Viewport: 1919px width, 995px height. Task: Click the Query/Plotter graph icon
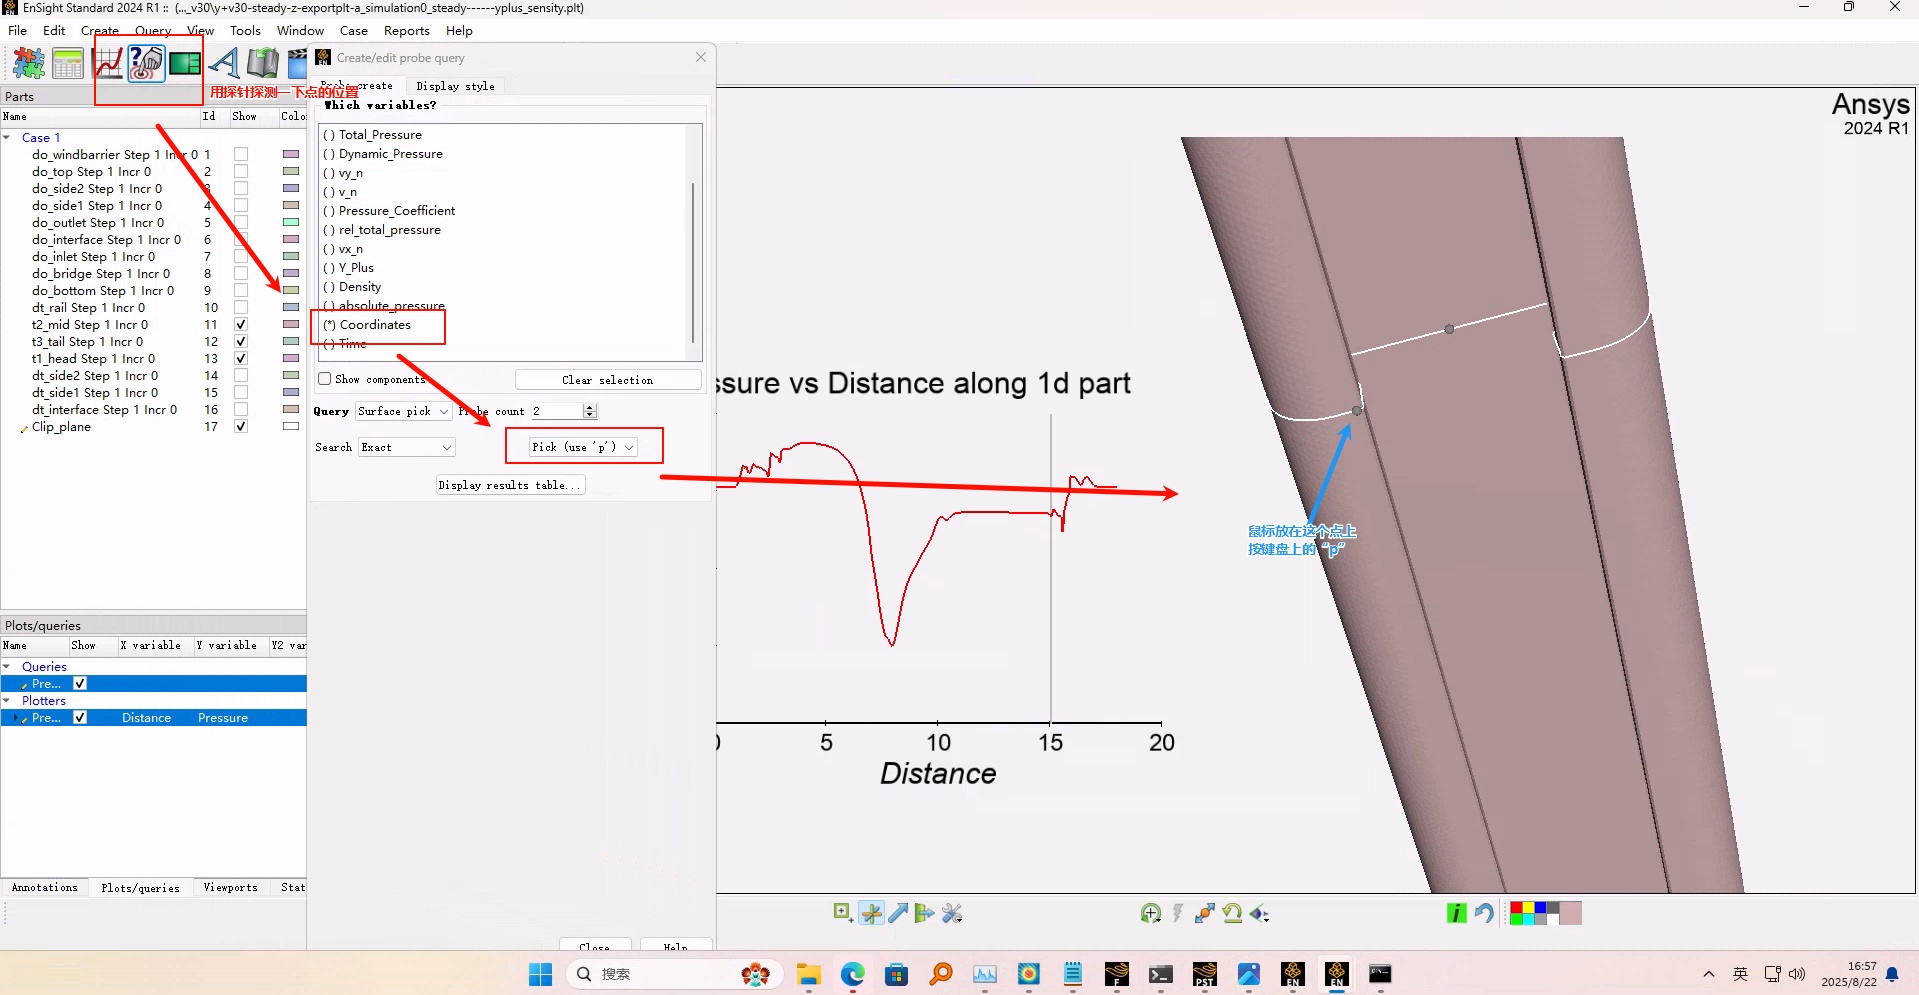pos(108,64)
